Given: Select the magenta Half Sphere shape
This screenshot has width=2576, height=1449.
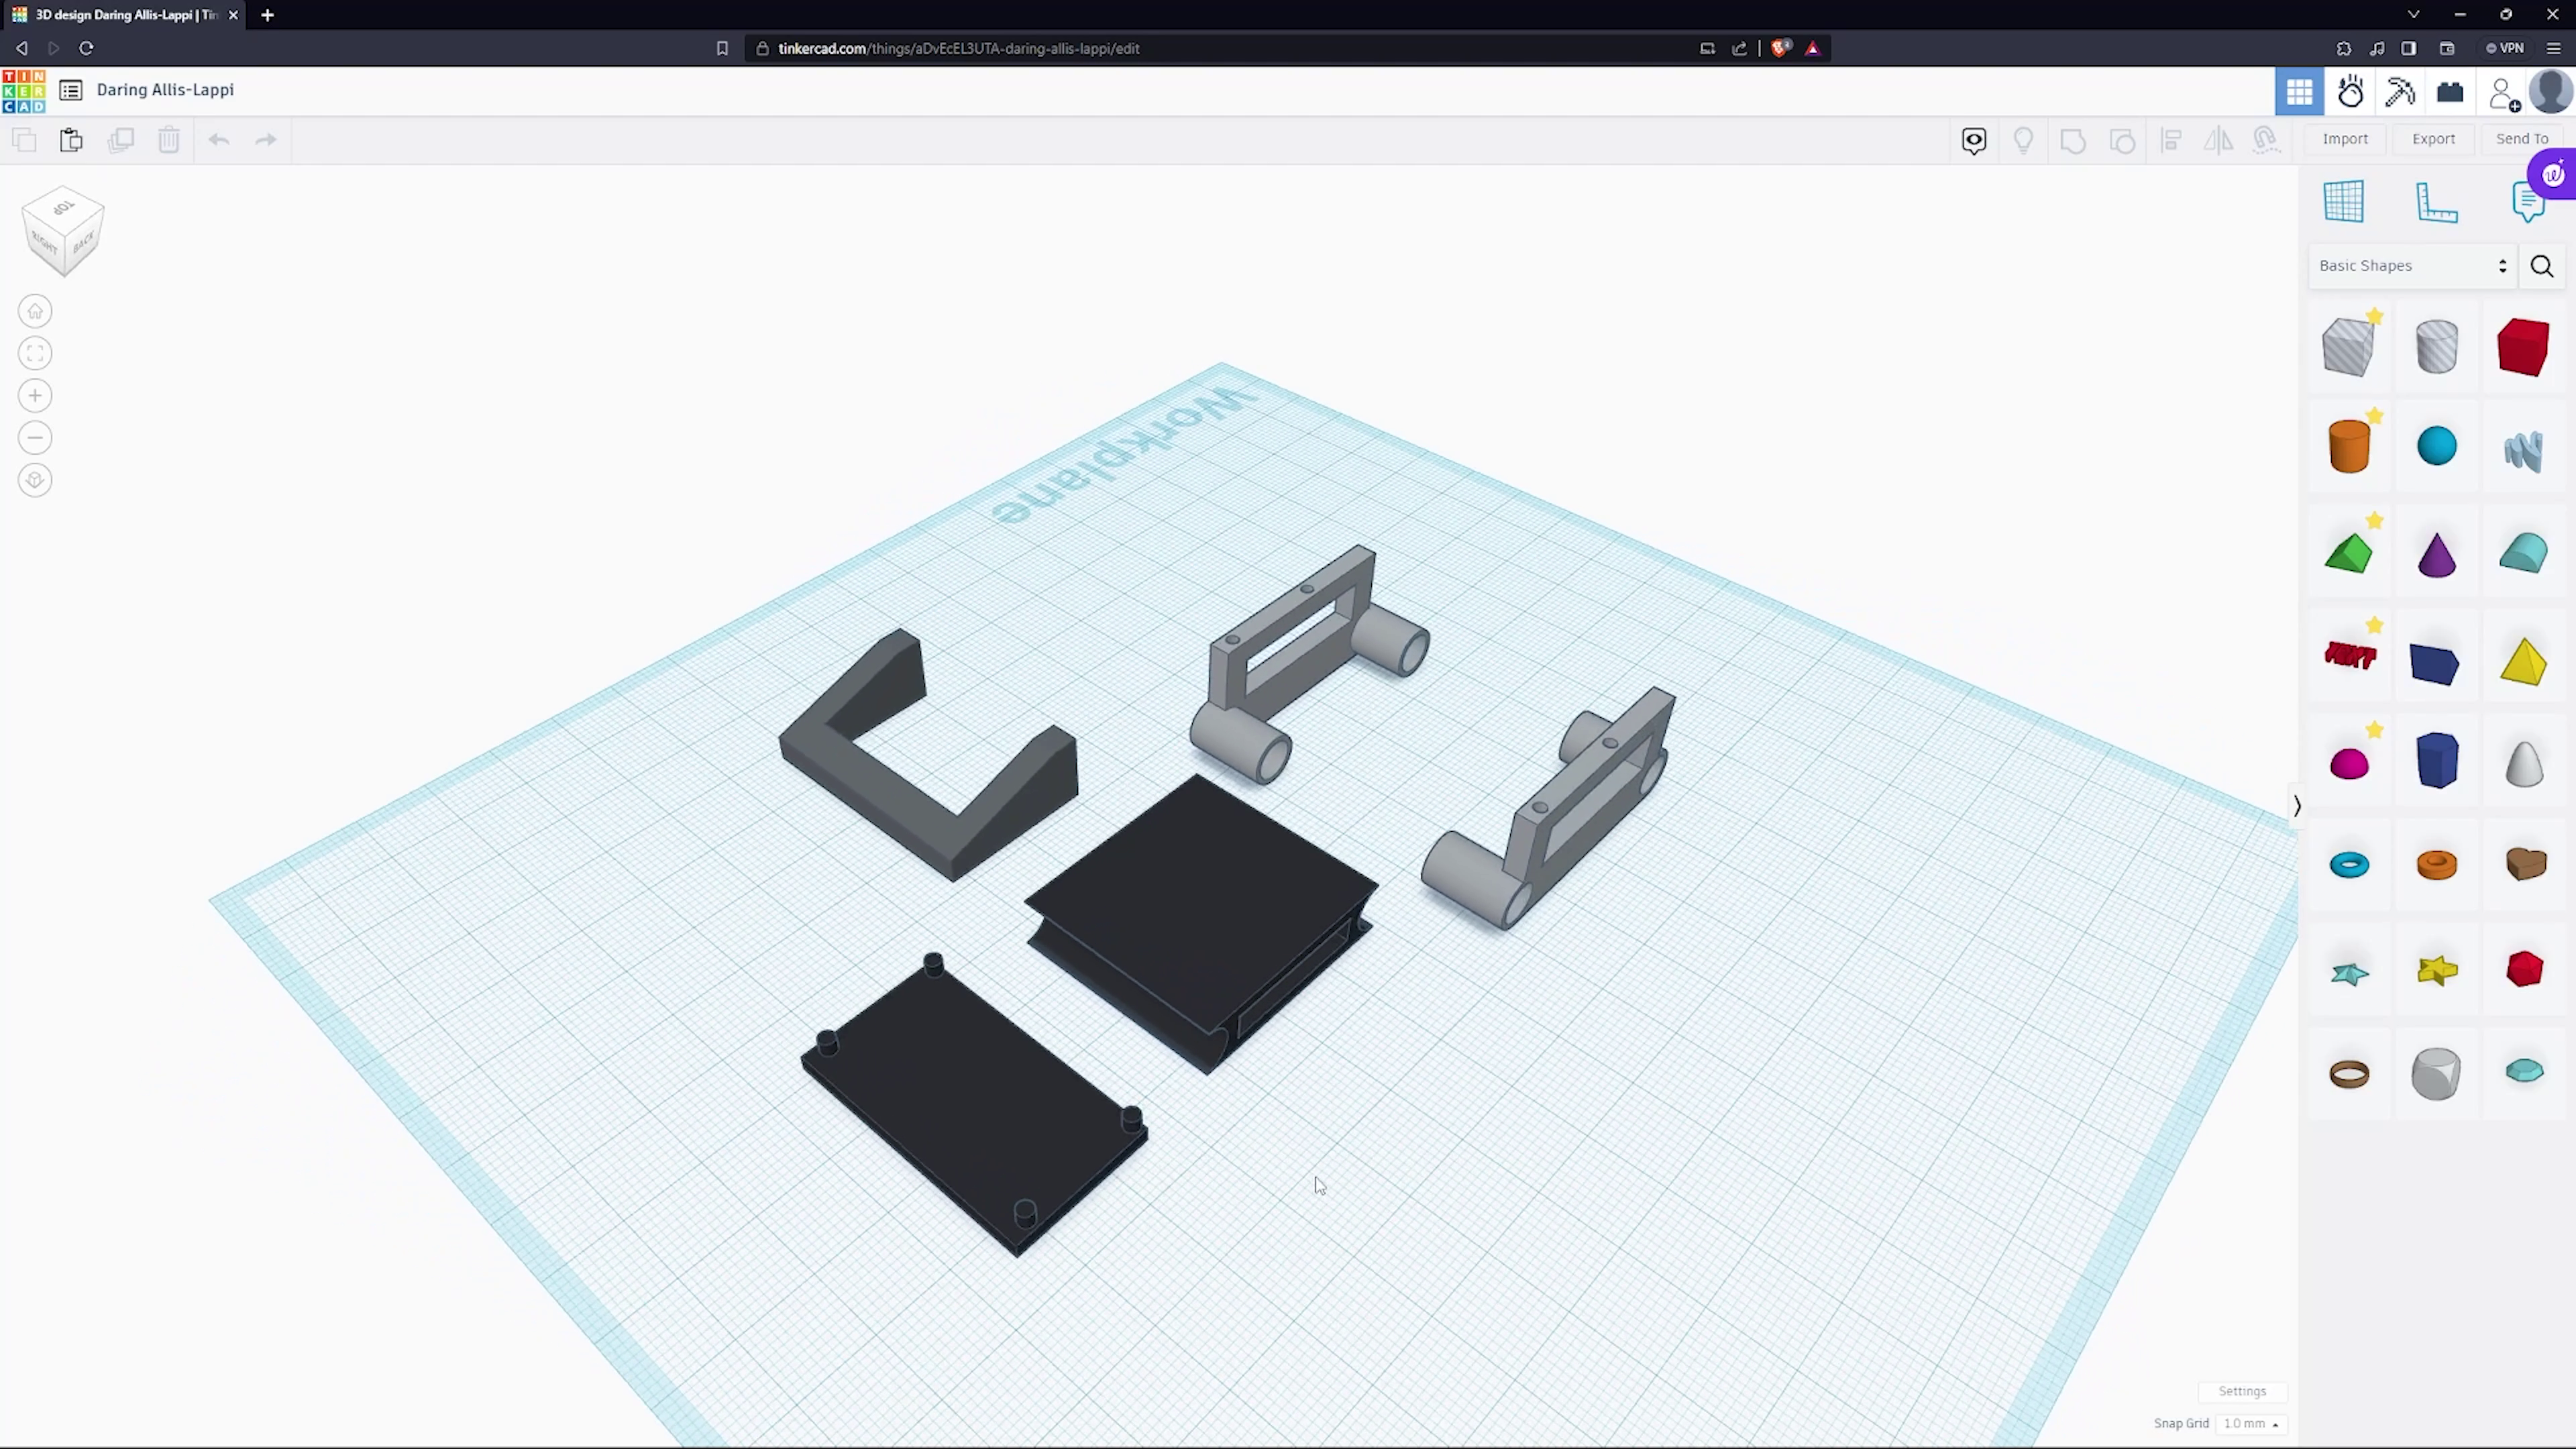Looking at the screenshot, I should (x=2349, y=763).
